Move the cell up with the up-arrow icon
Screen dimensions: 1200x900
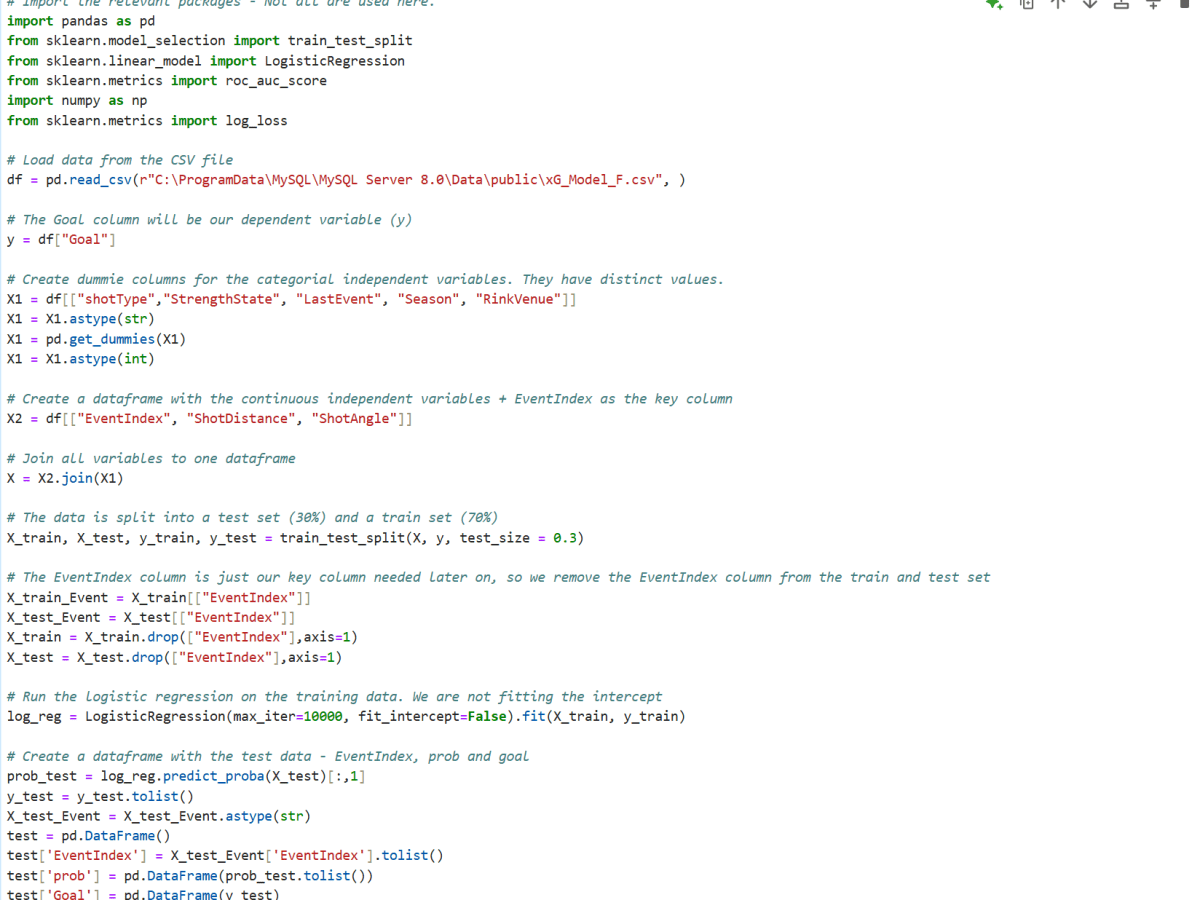pos(1057,6)
